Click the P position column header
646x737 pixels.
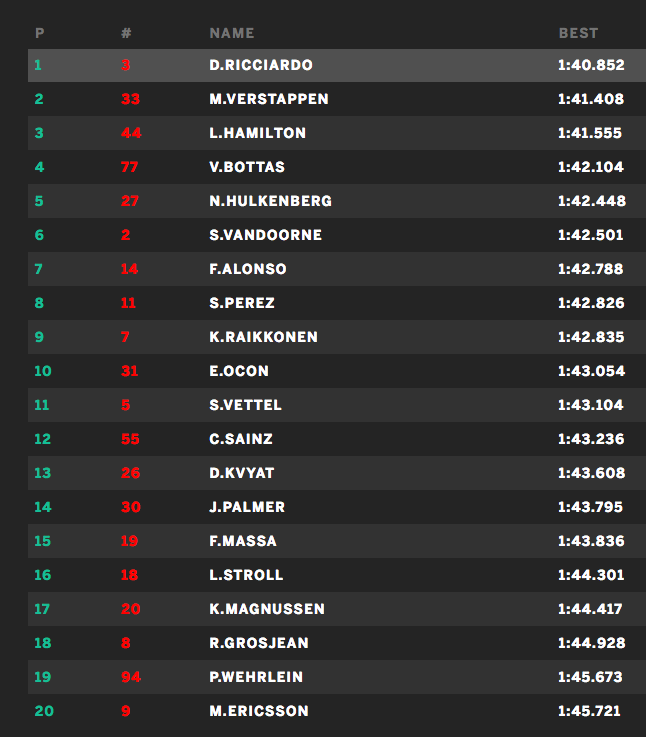click(40, 33)
